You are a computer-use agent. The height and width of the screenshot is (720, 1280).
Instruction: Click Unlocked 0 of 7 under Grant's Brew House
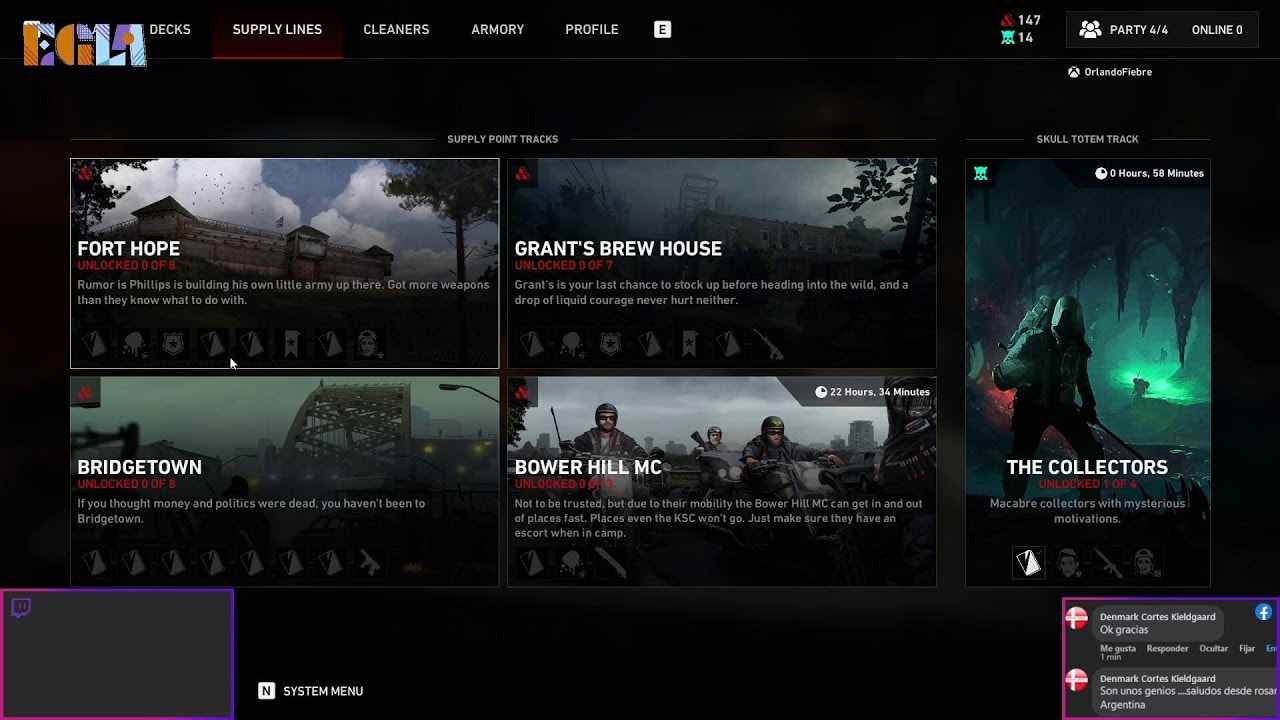pyautogui.click(x=565, y=266)
